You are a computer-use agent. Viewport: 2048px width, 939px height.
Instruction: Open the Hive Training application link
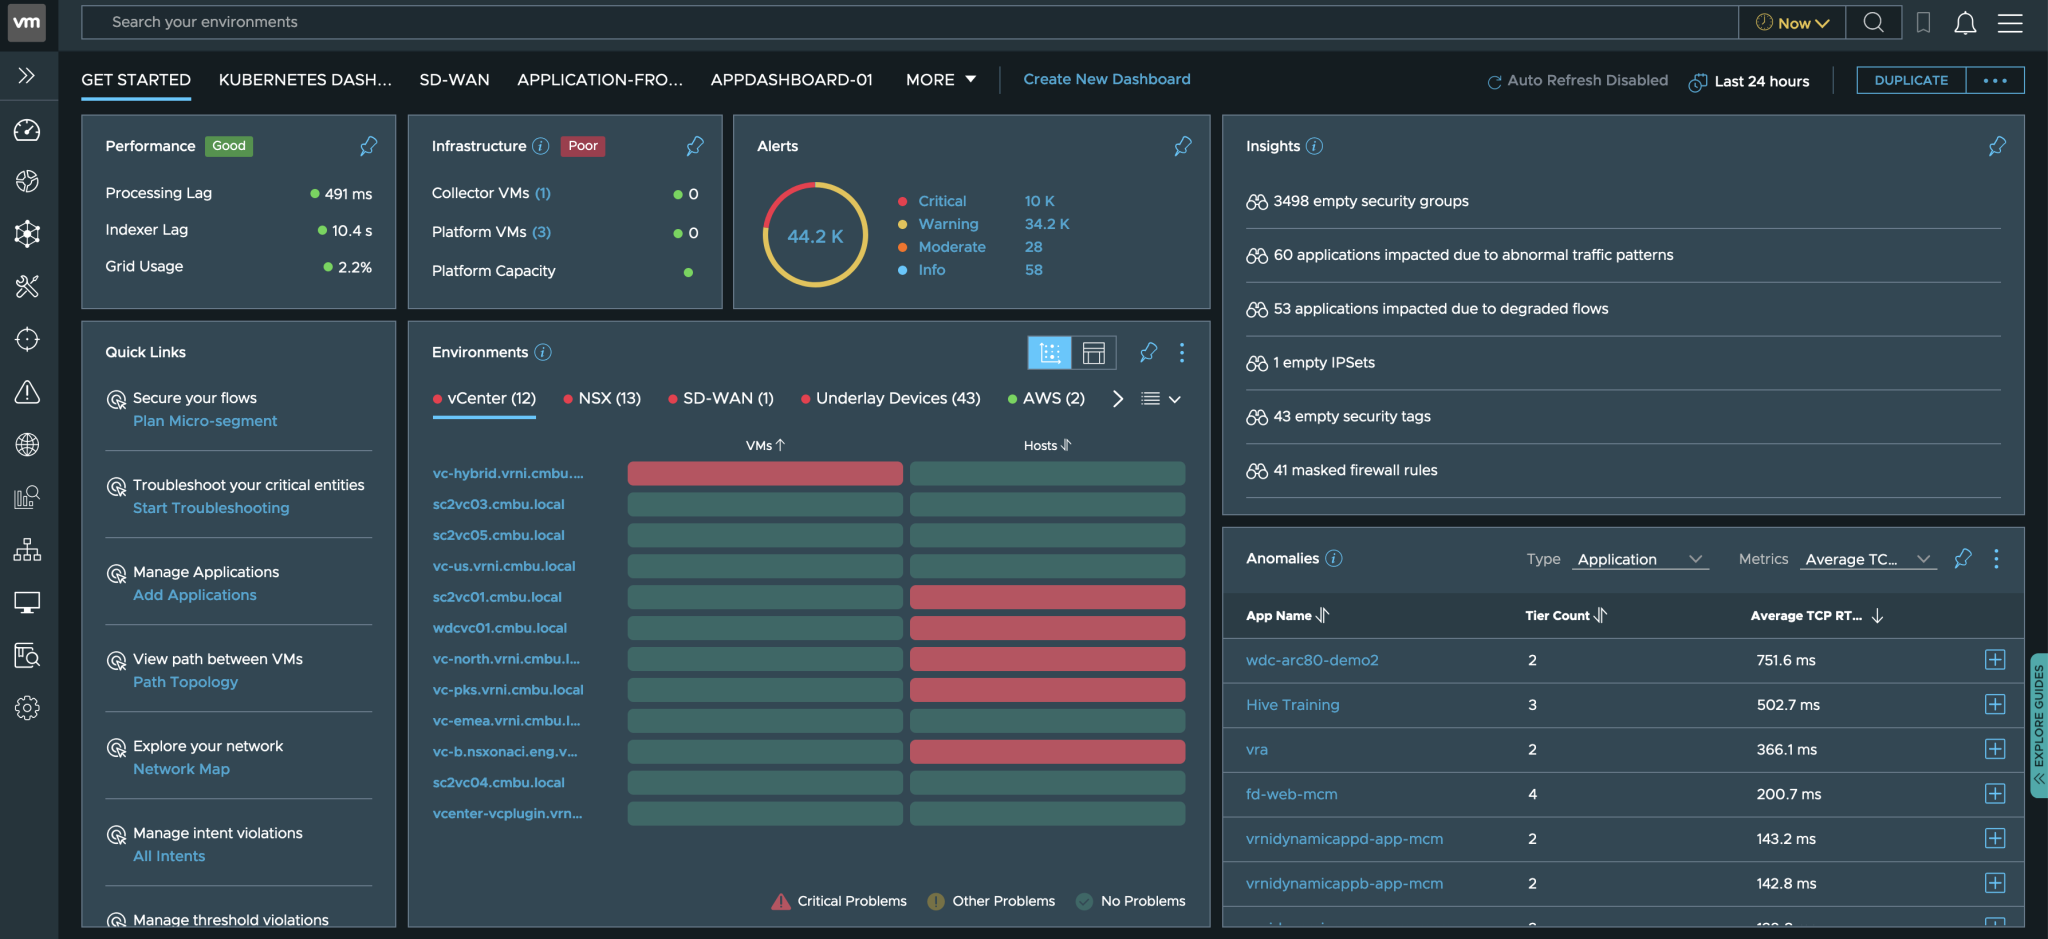point(1292,704)
